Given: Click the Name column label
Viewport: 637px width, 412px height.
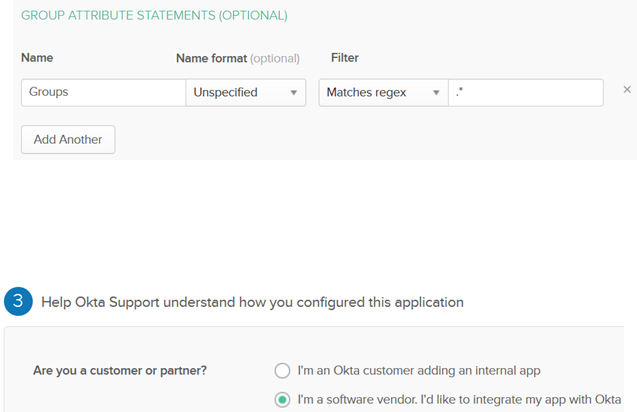Looking at the screenshot, I should click(x=37, y=58).
